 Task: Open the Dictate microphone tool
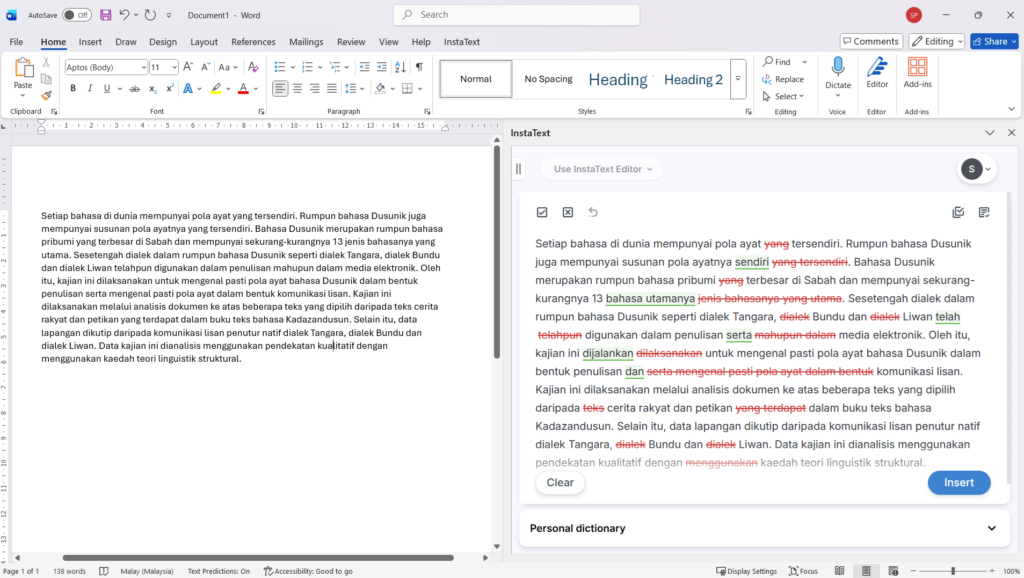(837, 73)
